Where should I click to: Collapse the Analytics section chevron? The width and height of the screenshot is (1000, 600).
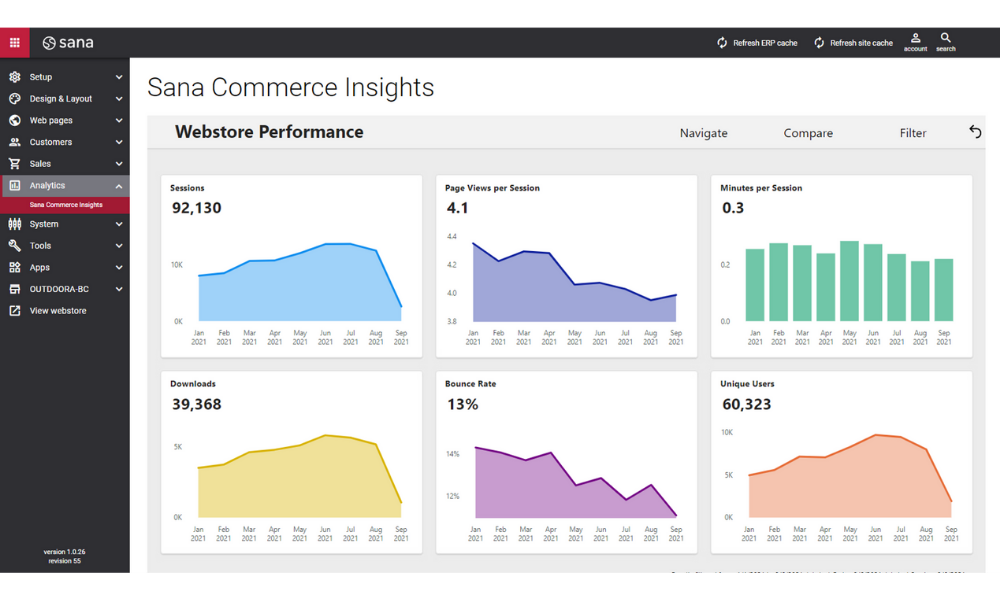(x=119, y=186)
